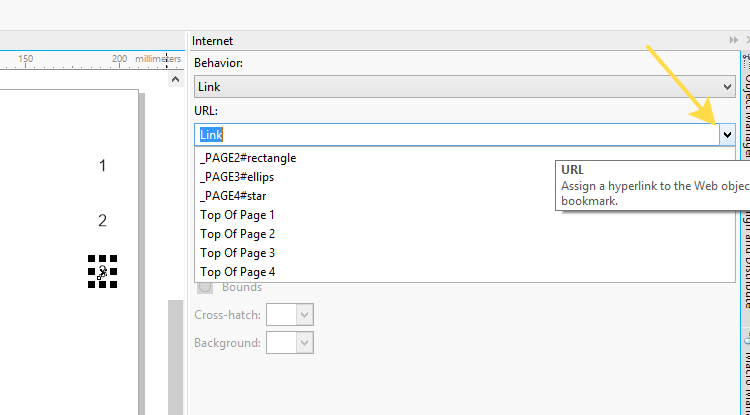Pick the Top Of Page 4 option
This screenshot has width=750, height=415.
pyautogui.click(x=237, y=272)
